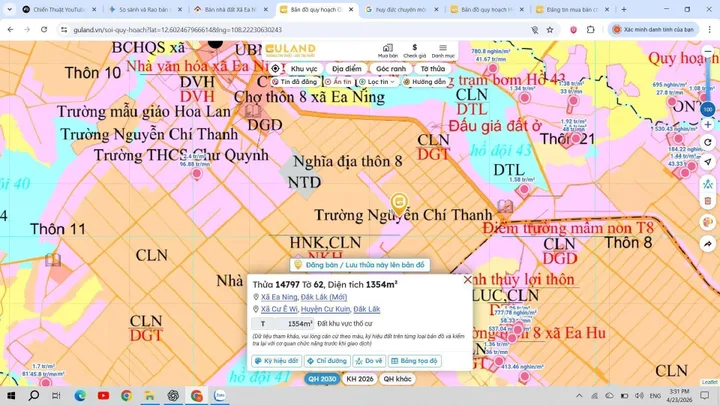
Task: Open the Tờ thửa search tab
Action: coord(433,68)
